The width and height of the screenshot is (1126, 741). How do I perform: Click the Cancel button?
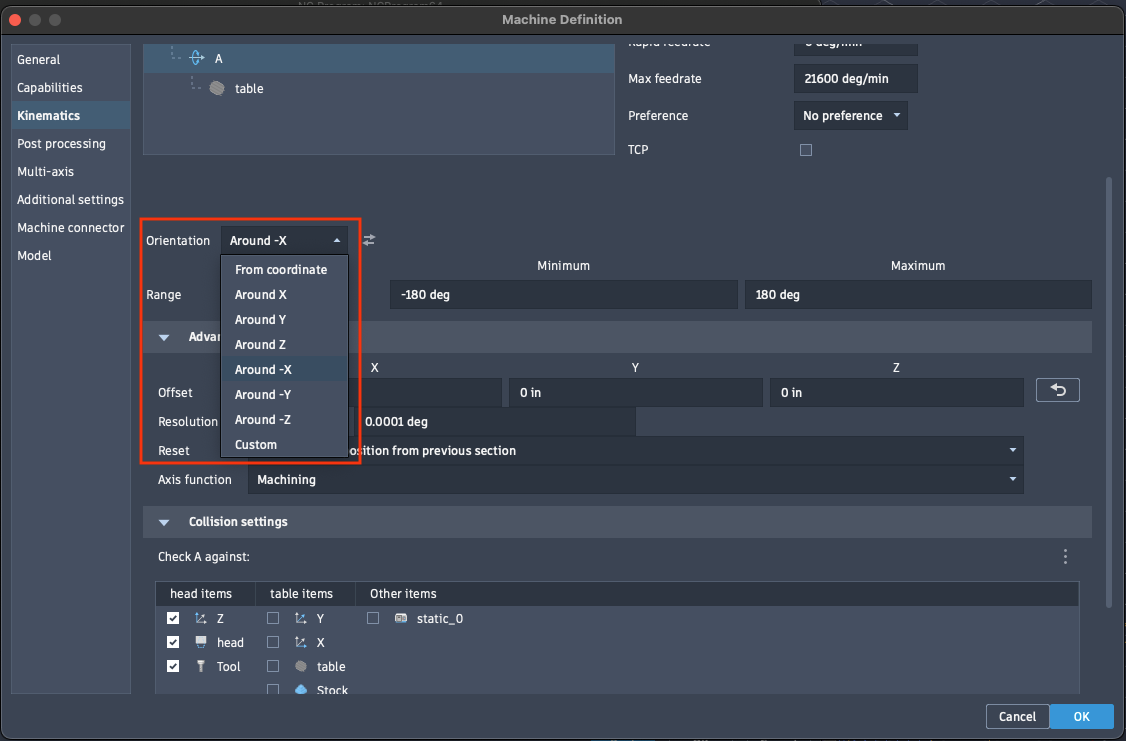click(x=1017, y=716)
